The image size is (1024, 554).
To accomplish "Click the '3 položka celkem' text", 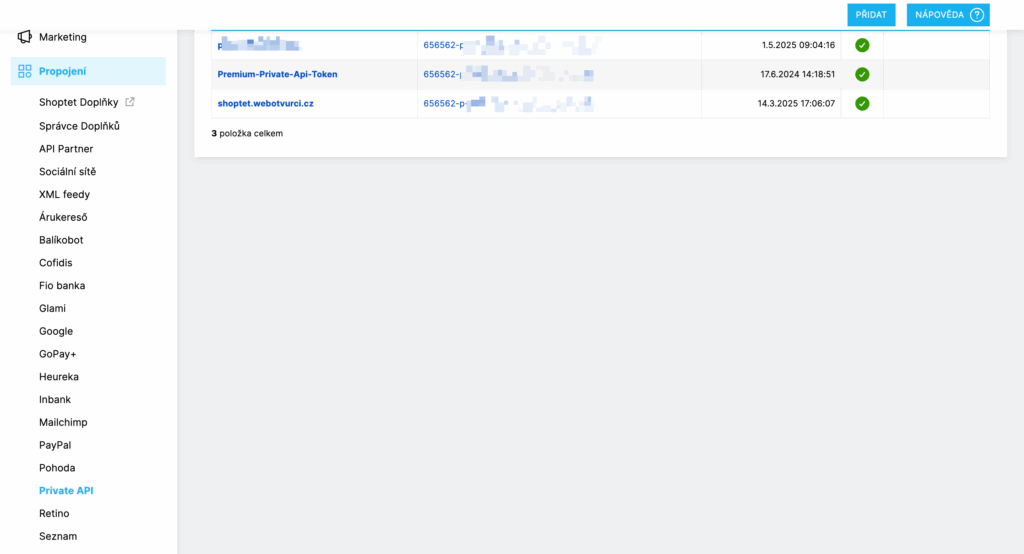I will click(x=247, y=133).
